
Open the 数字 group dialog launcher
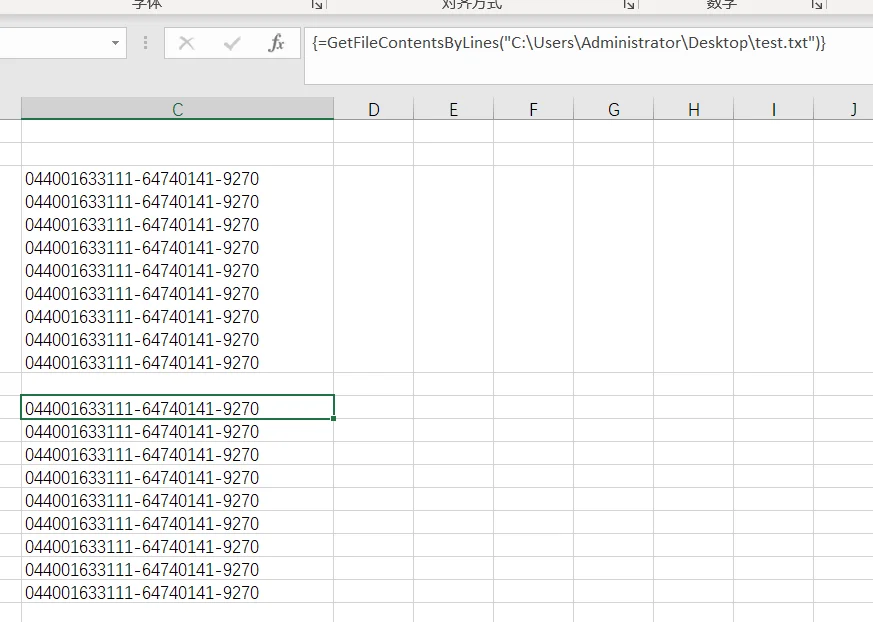coord(817,4)
